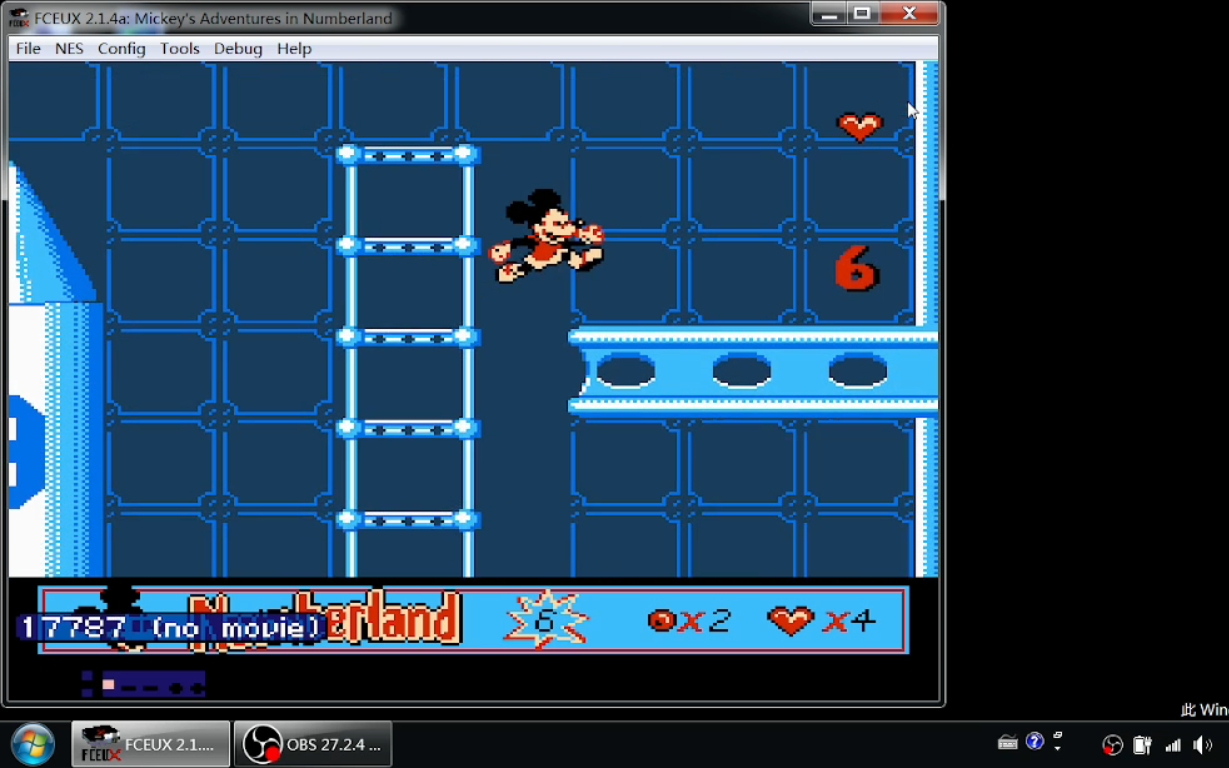Open the Tools menu
Viewport: 1229px width, 768px height.
(179, 48)
